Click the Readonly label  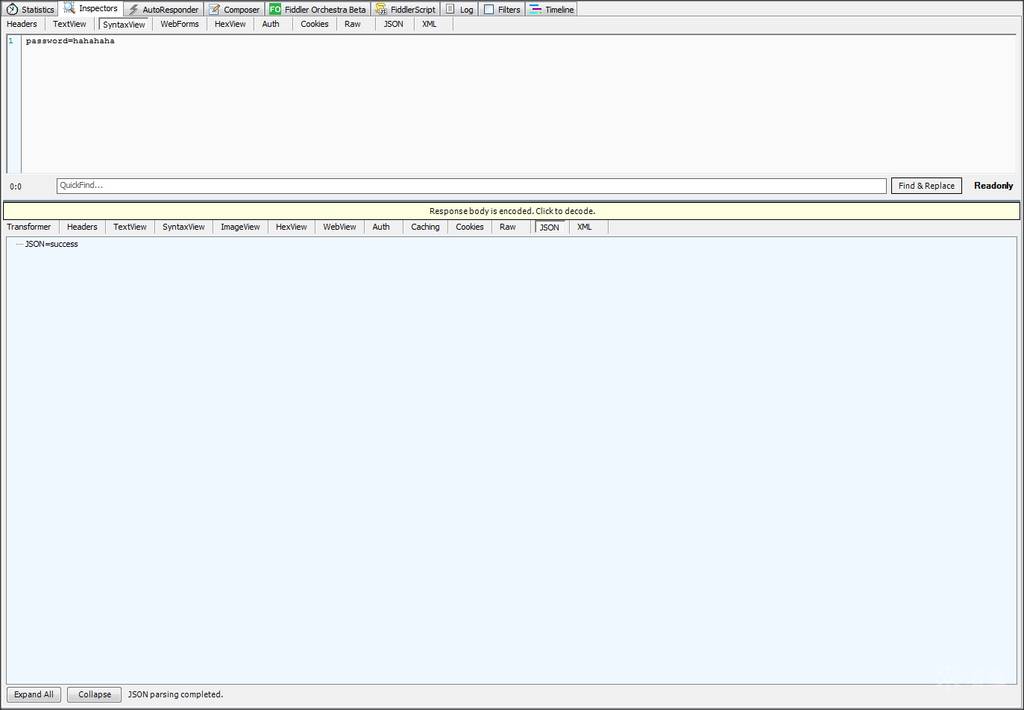click(993, 186)
